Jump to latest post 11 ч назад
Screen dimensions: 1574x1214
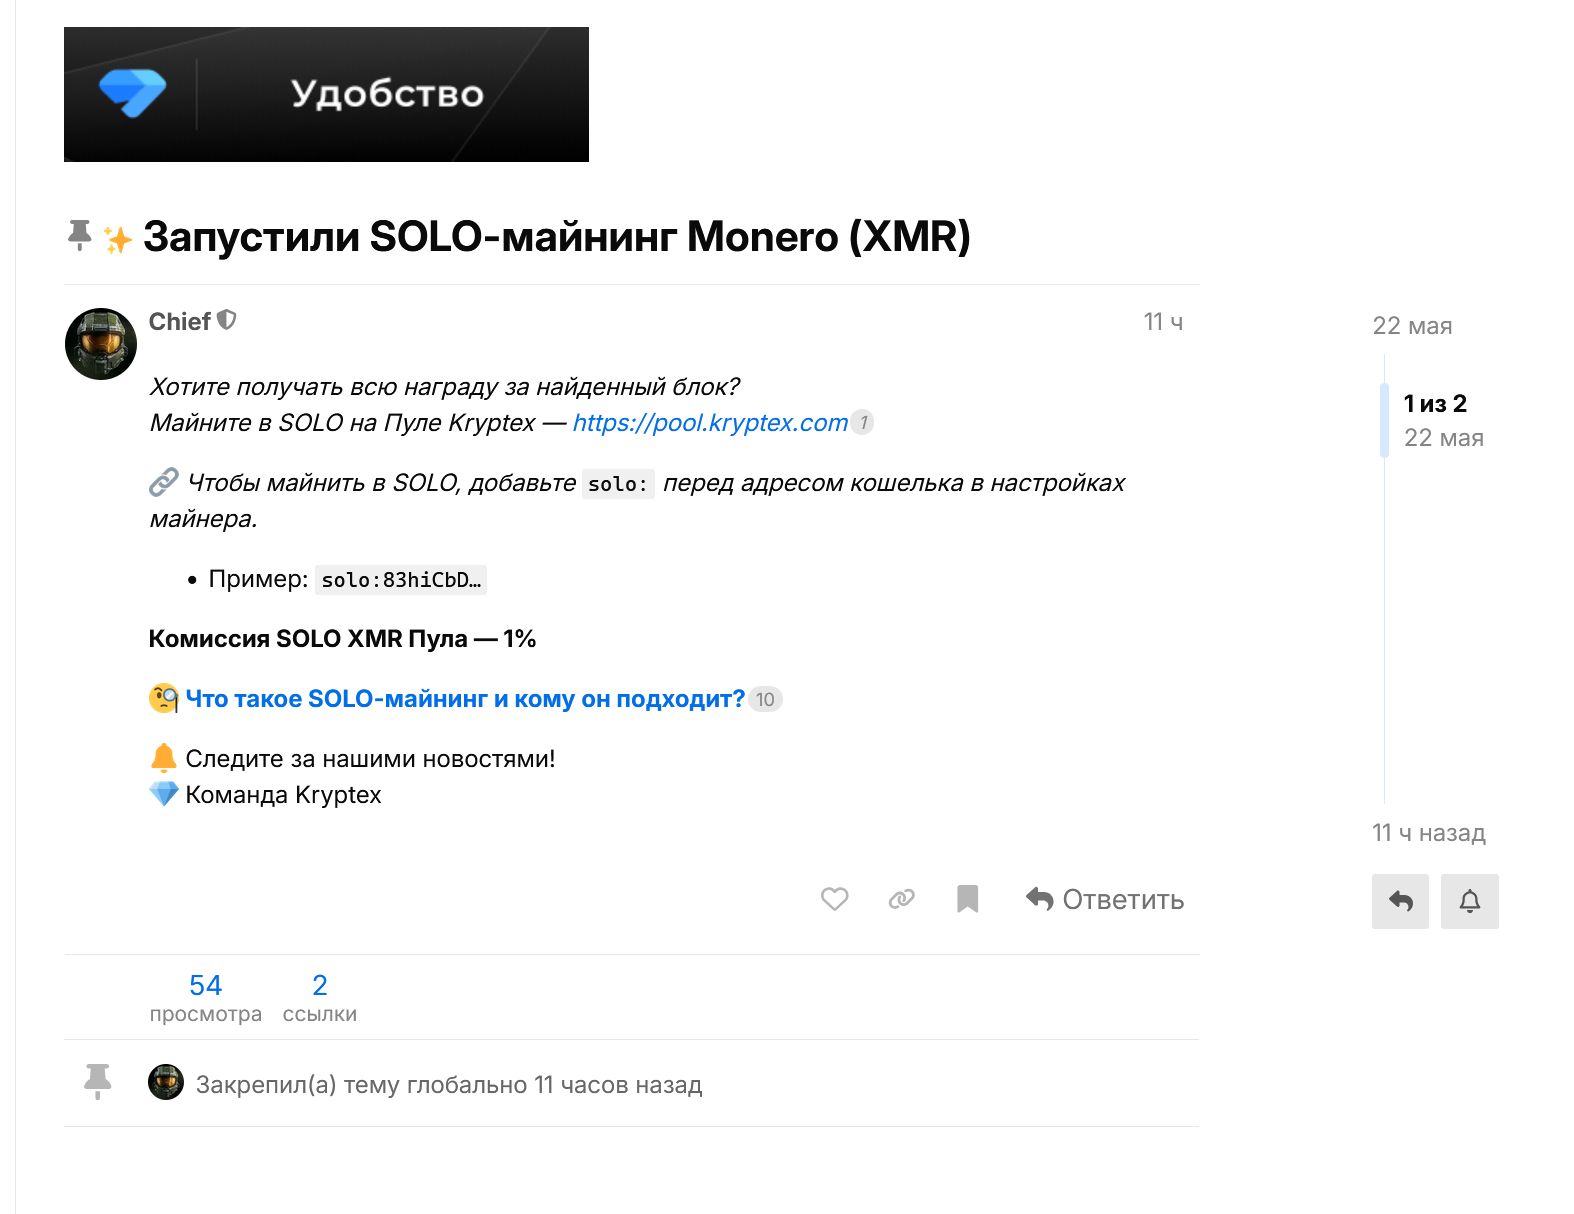click(1428, 833)
